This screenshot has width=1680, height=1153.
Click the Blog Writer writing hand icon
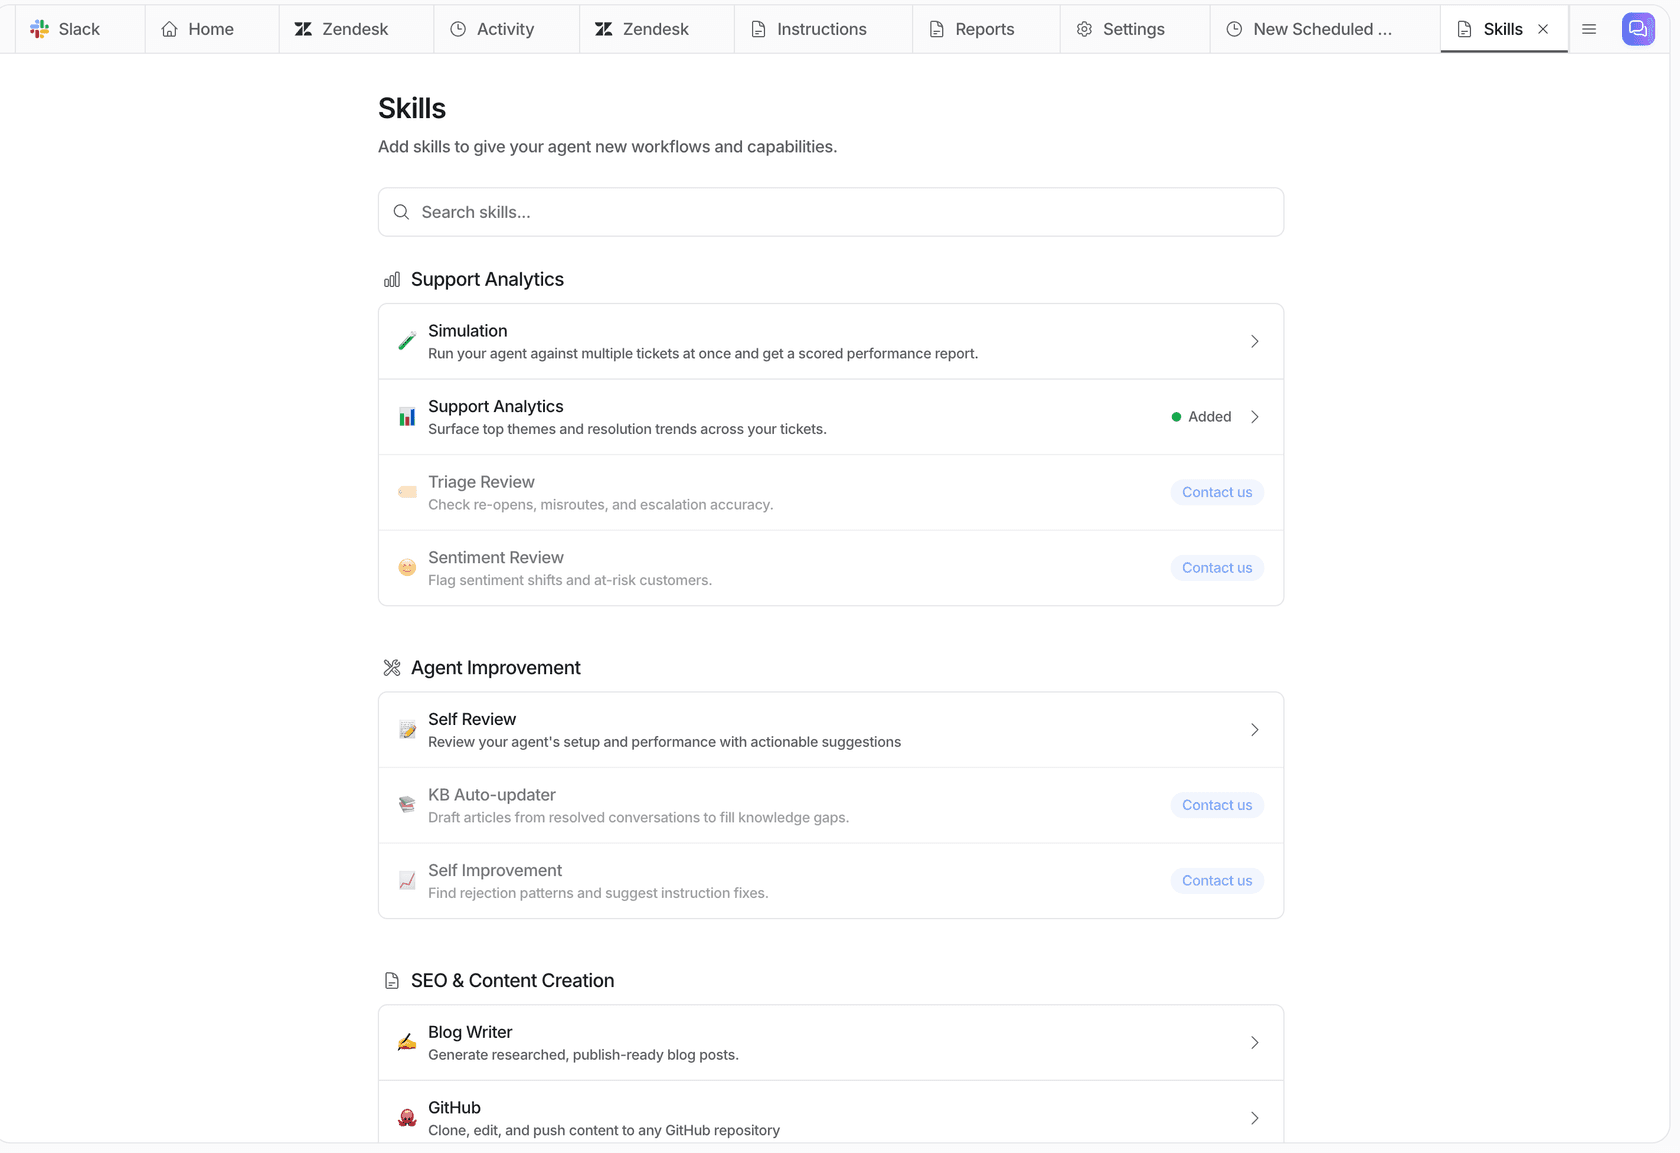click(407, 1043)
